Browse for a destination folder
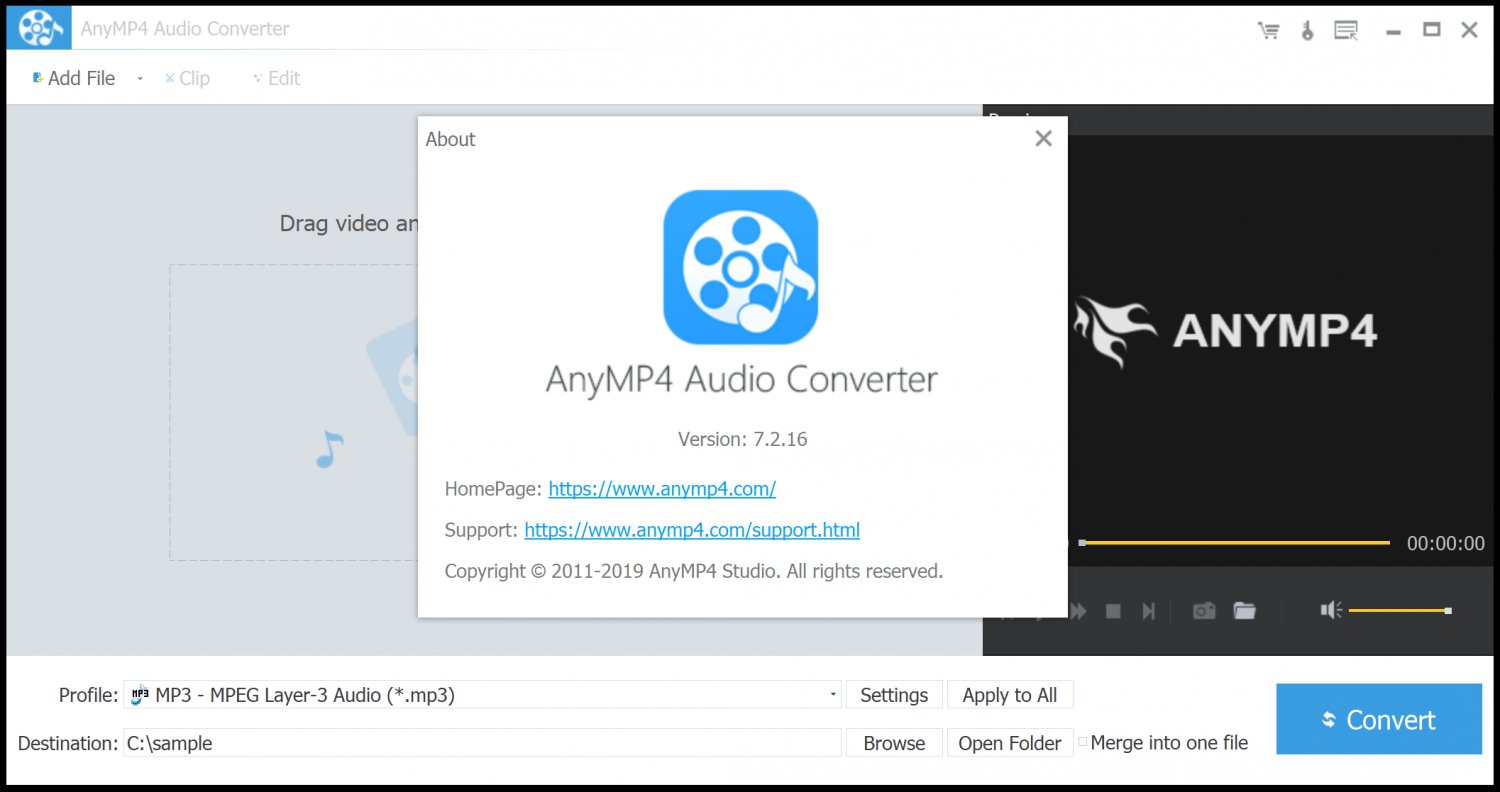 point(894,743)
